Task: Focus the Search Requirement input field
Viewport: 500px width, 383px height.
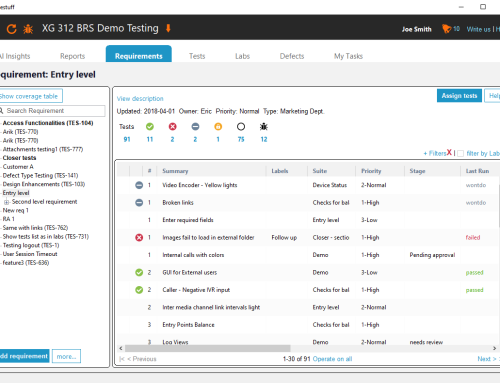Action: coord(52,111)
